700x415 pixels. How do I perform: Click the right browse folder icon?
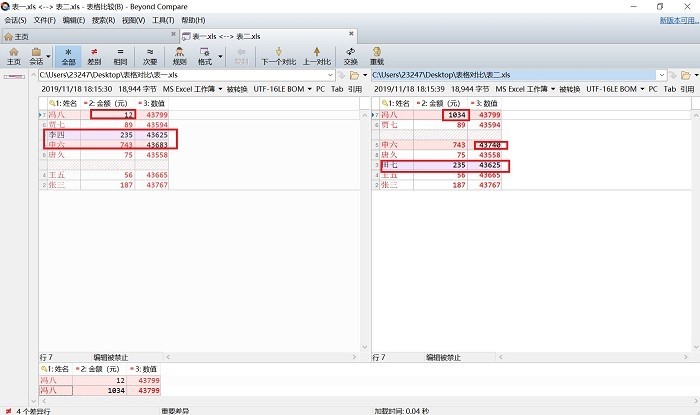coord(686,75)
